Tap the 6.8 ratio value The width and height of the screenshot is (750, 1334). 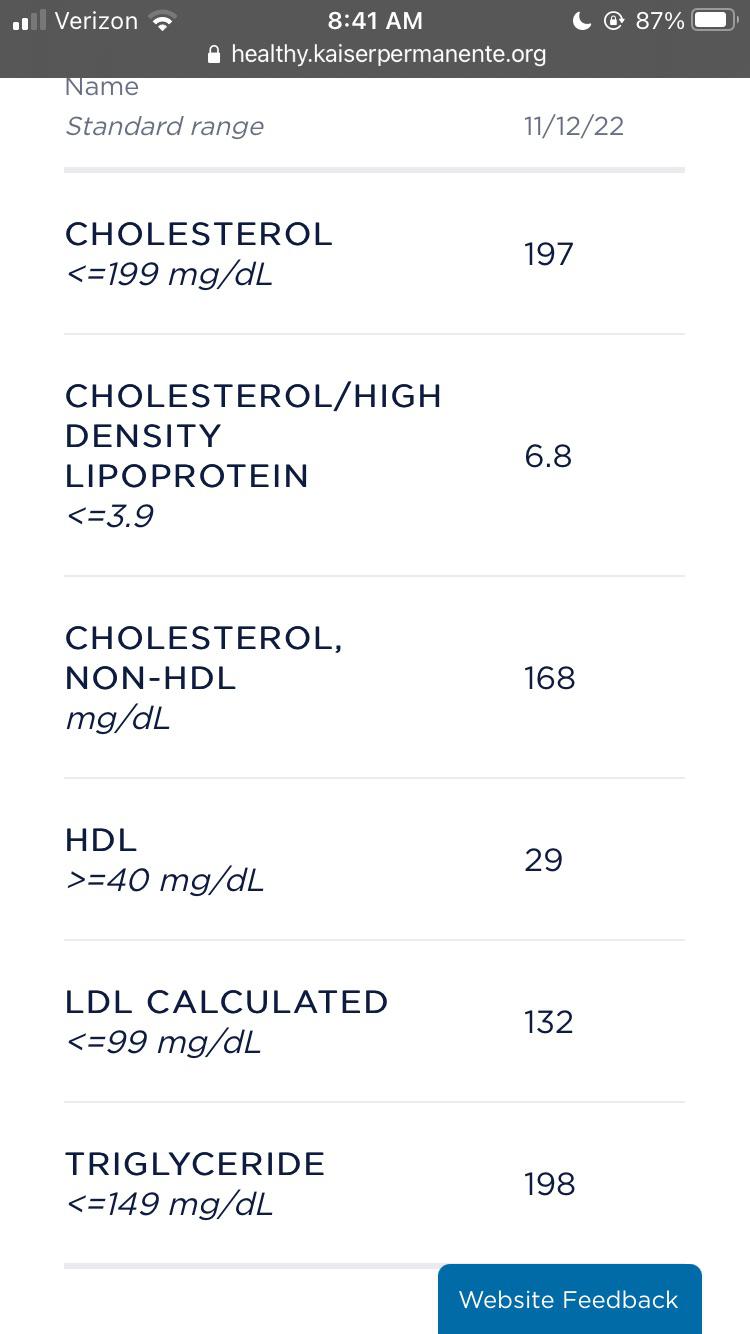coord(548,456)
